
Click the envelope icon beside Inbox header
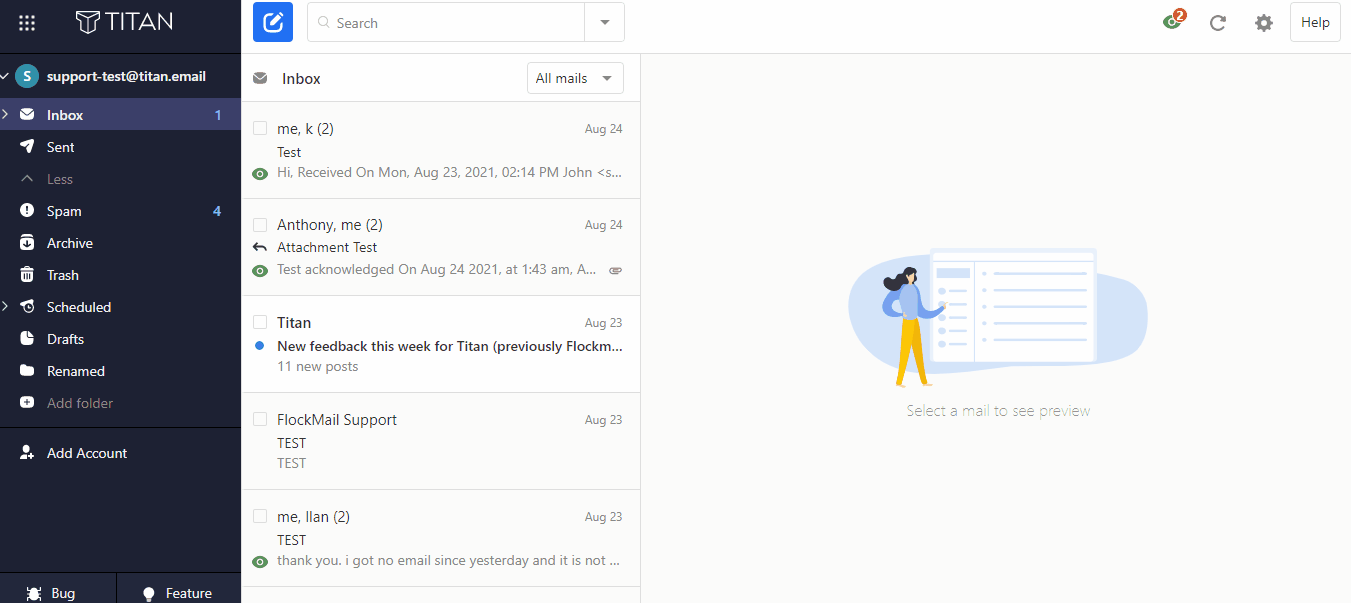click(260, 78)
